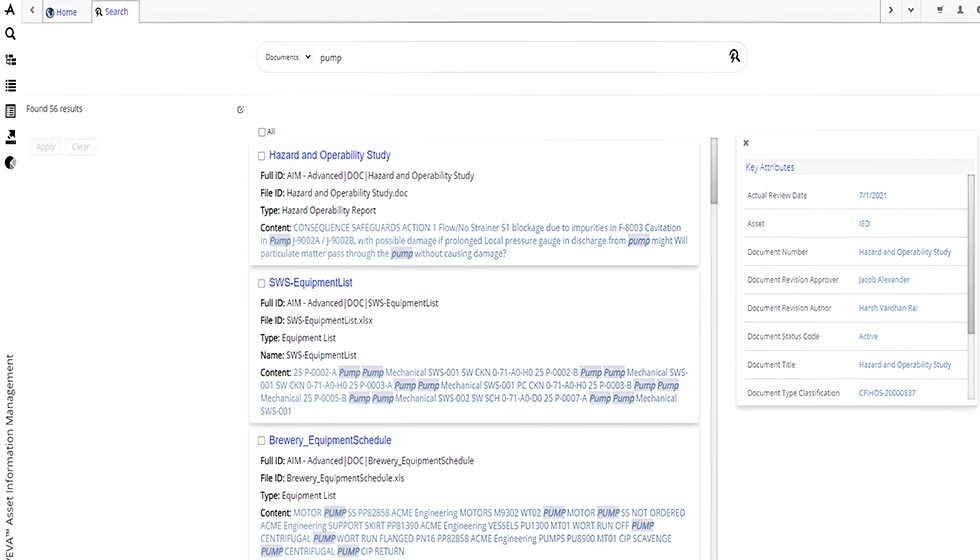Click the export arrow icon in sidebar
The image size is (980, 560).
(10, 137)
